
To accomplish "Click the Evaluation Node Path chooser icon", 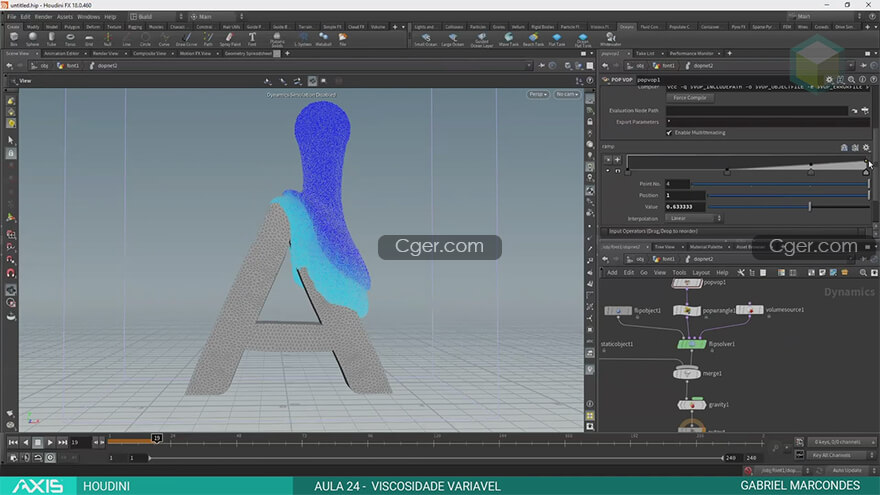I will click(865, 111).
